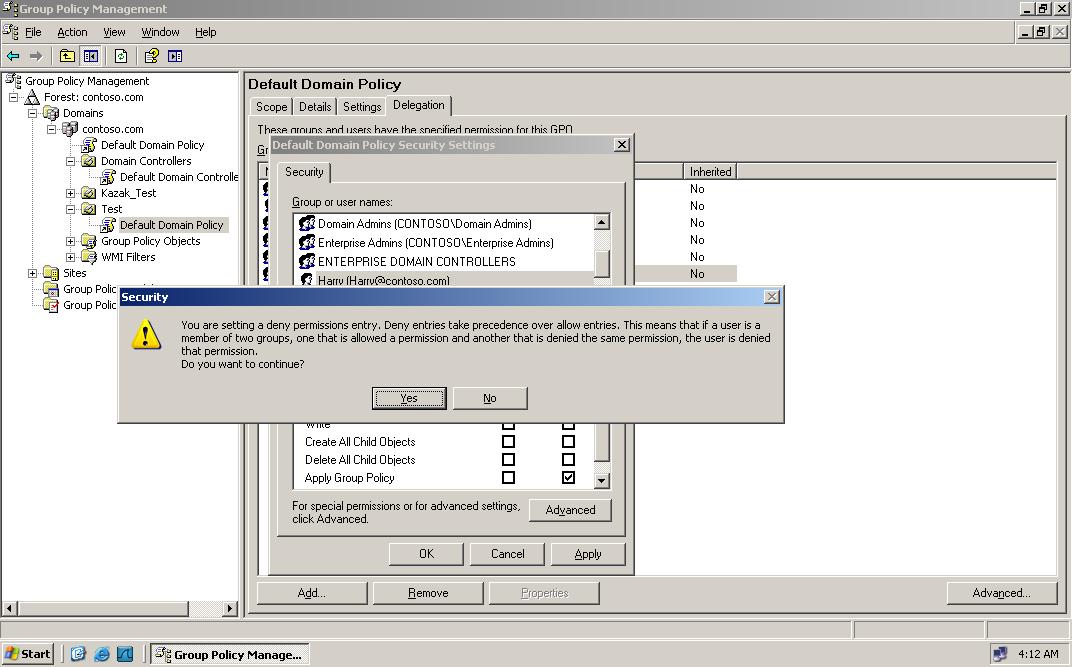Click the Up One Level toolbar icon
Screen dimensions: 1072x667
click(67, 56)
